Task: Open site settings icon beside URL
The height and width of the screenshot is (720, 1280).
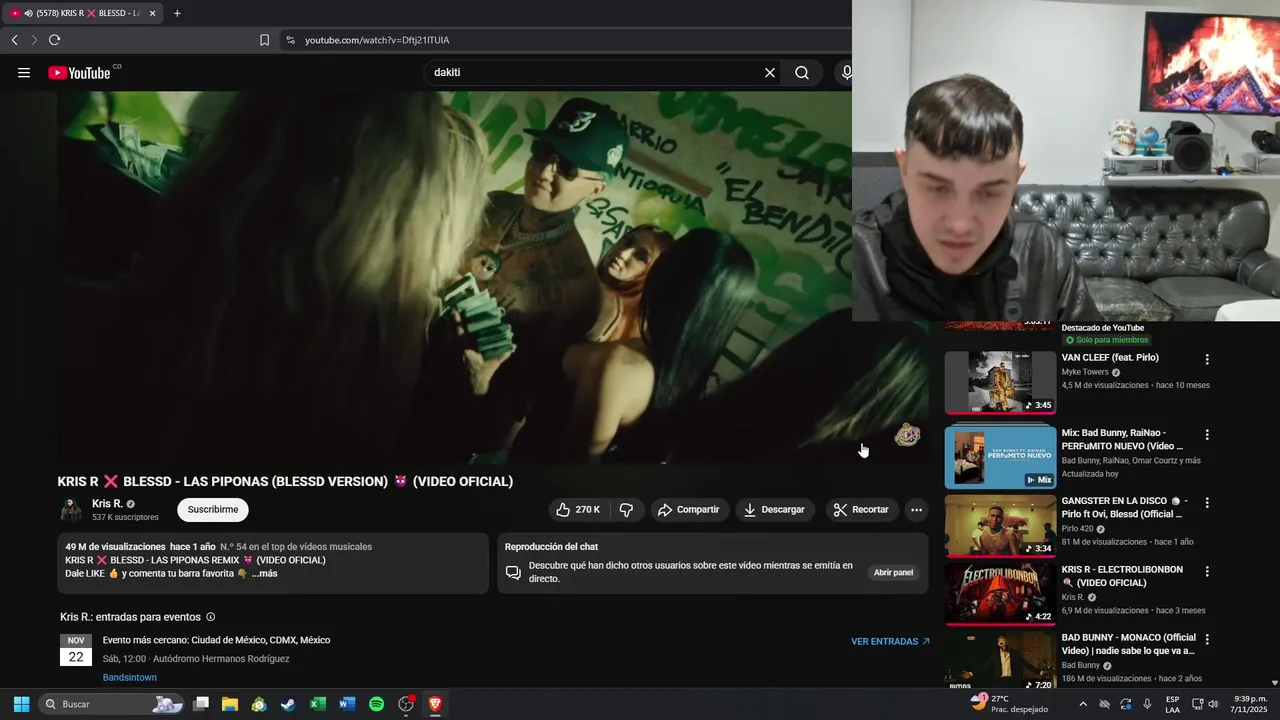Action: pos(290,40)
